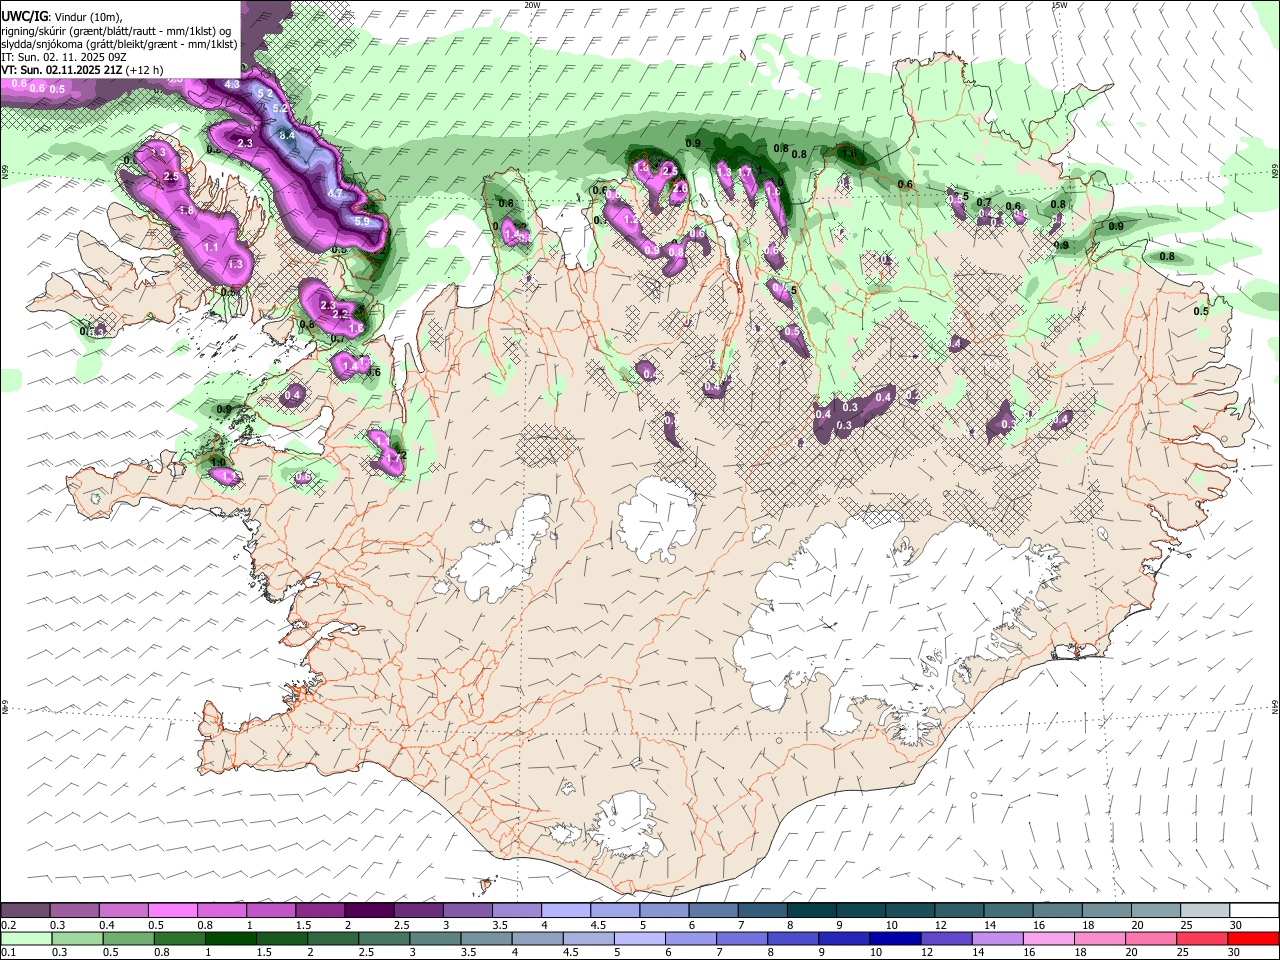The height and width of the screenshot is (960, 1280).
Task: Click the bold UWC/IG title text
Action: [x=24, y=15]
